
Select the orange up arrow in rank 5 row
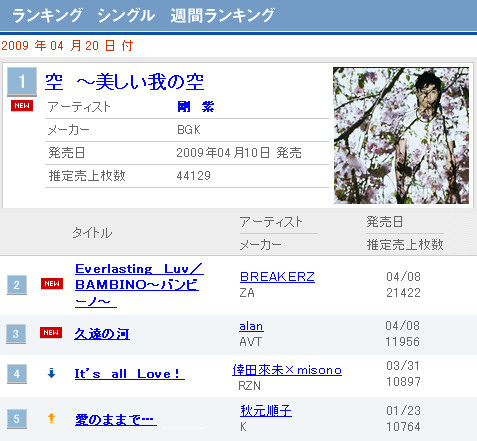point(51,418)
